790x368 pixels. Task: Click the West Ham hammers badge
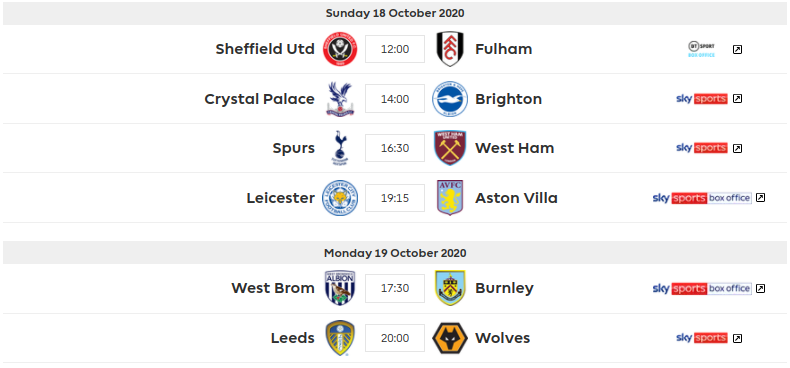click(450, 148)
